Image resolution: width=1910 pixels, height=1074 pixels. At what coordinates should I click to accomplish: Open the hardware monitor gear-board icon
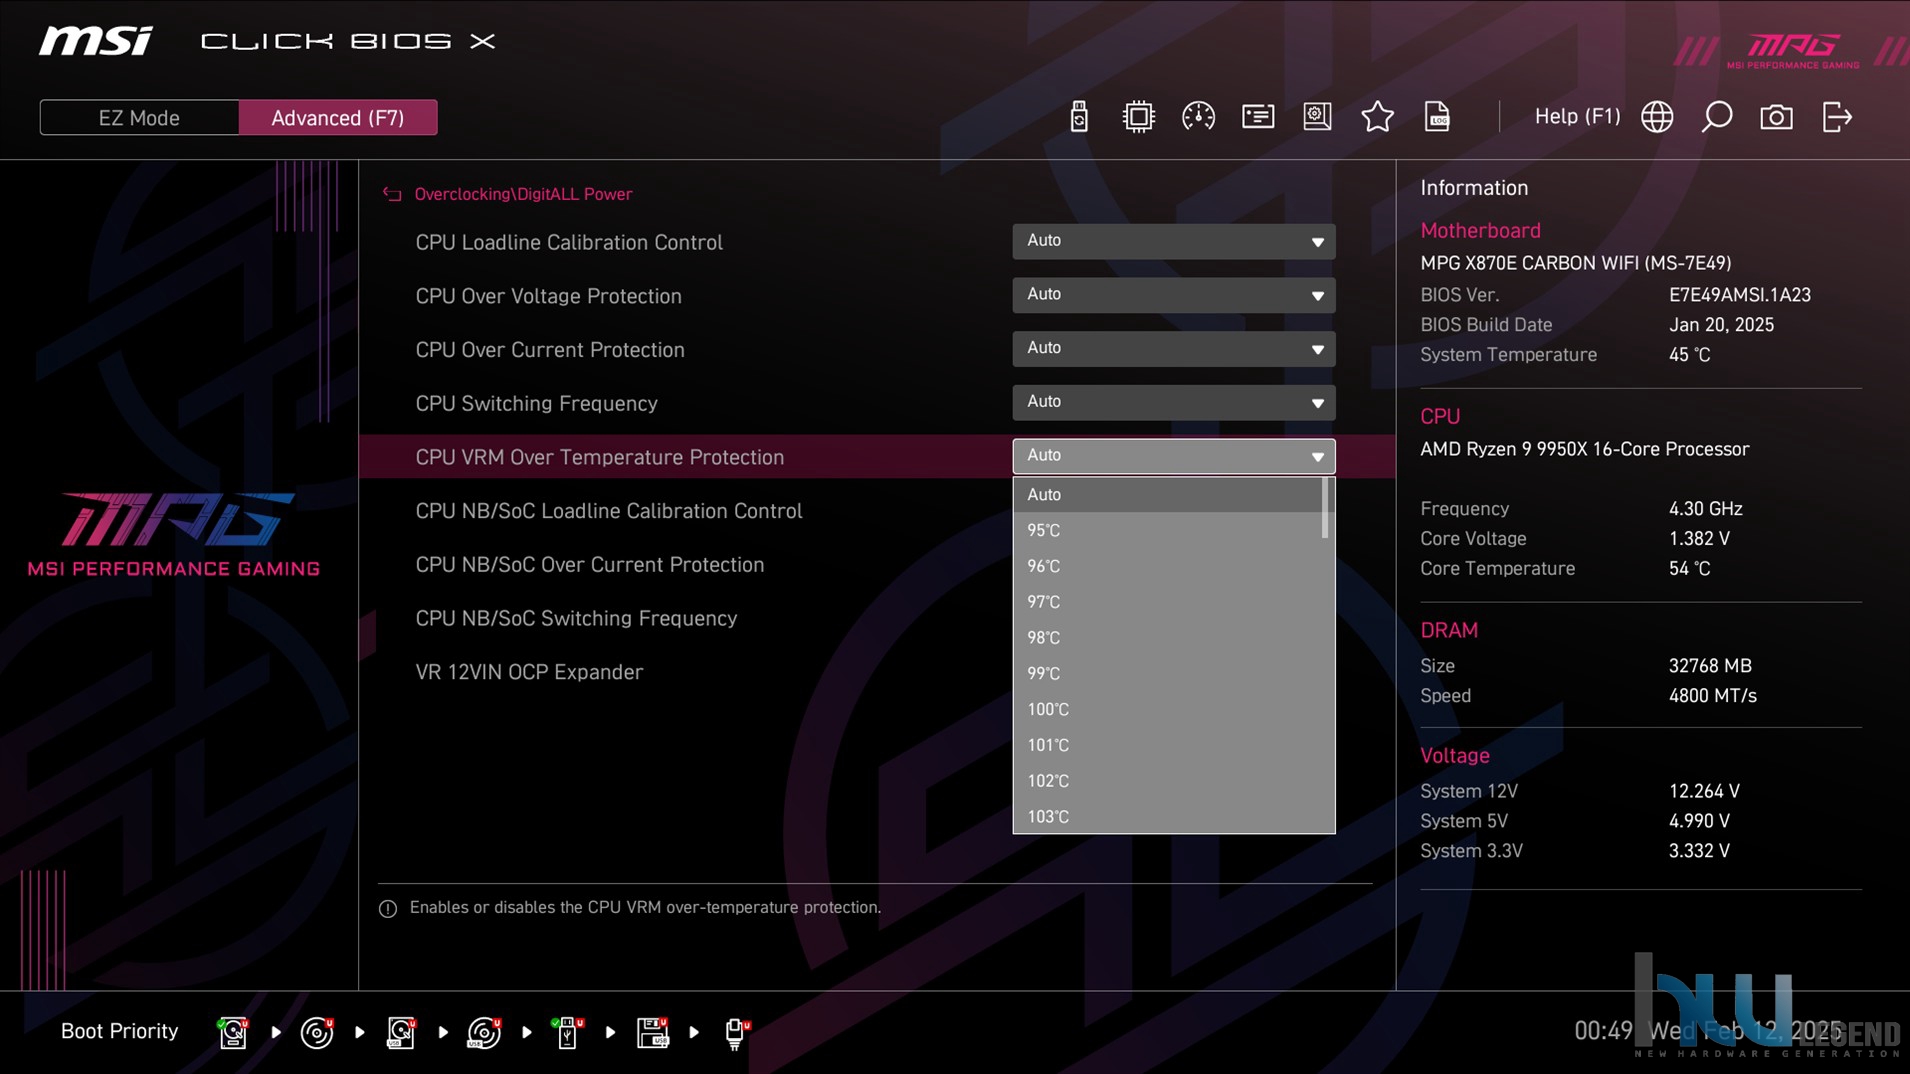point(1317,117)
